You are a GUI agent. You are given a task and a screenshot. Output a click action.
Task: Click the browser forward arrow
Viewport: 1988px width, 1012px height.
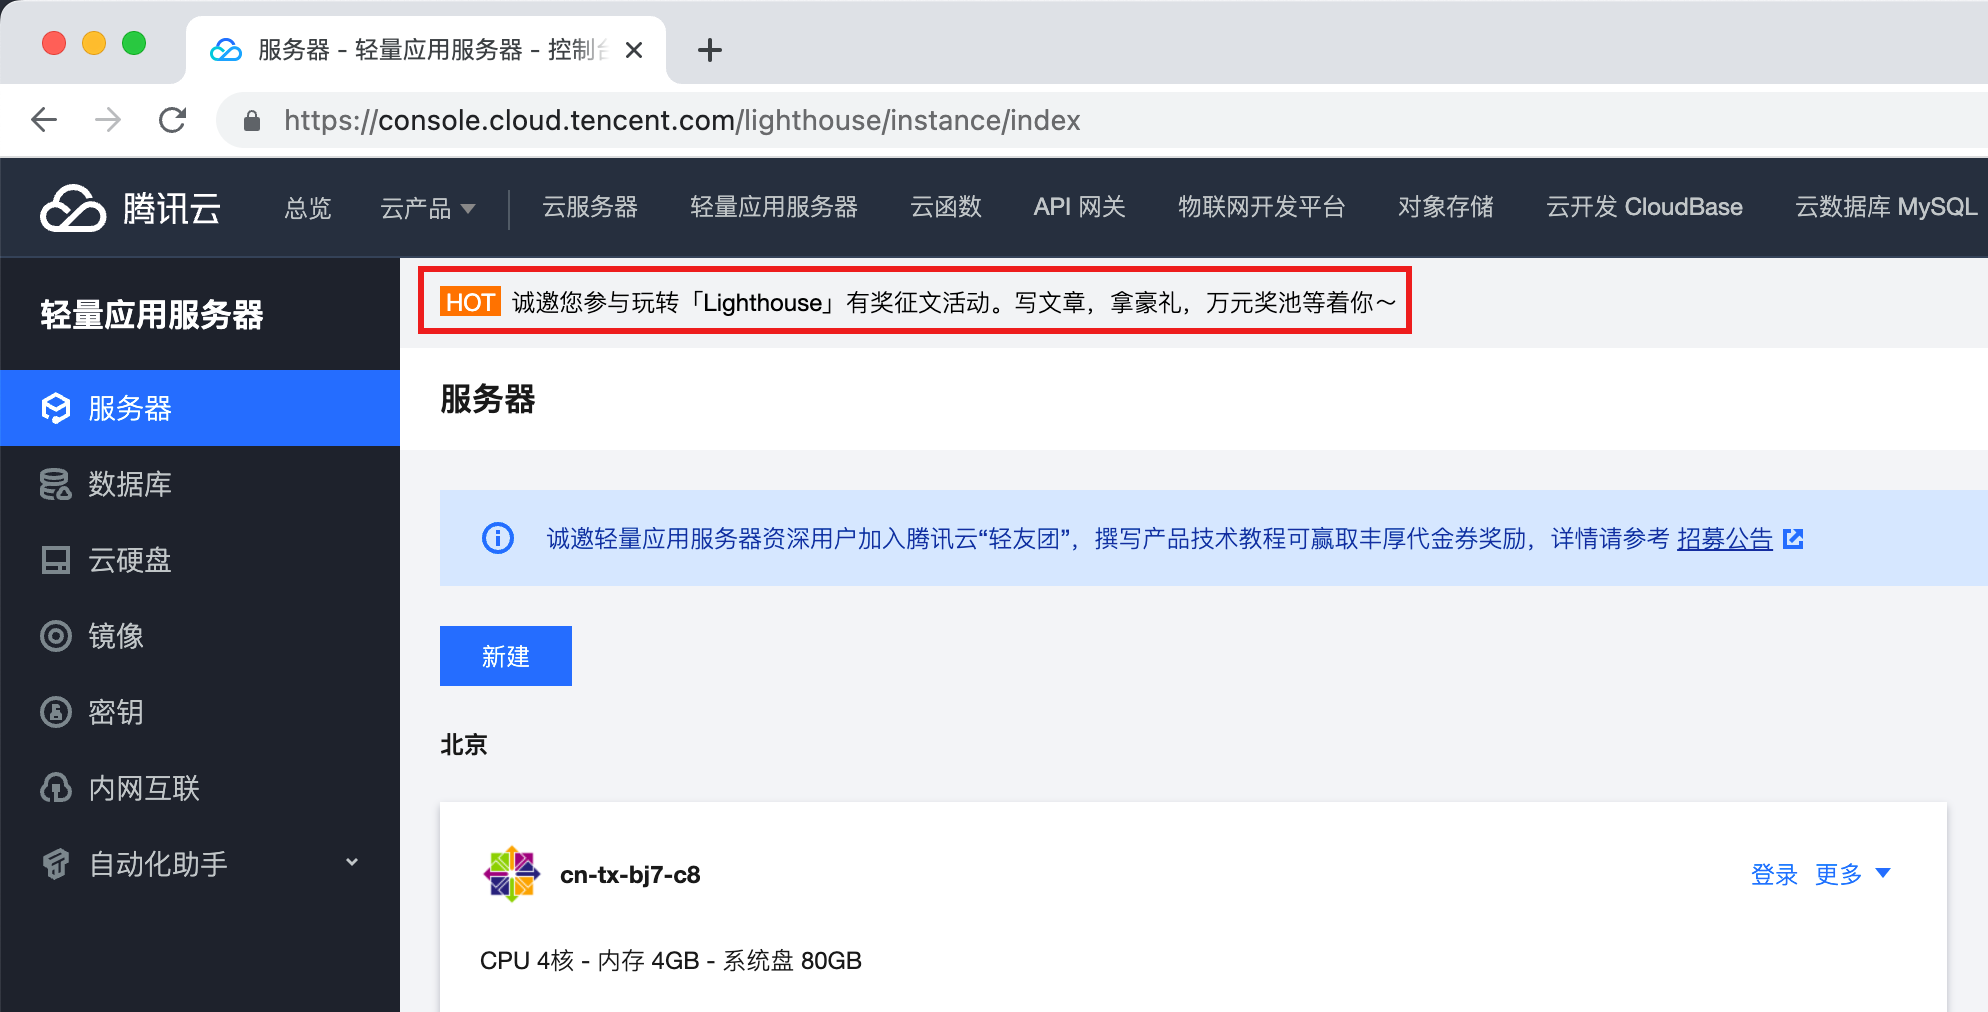point(108,120)
